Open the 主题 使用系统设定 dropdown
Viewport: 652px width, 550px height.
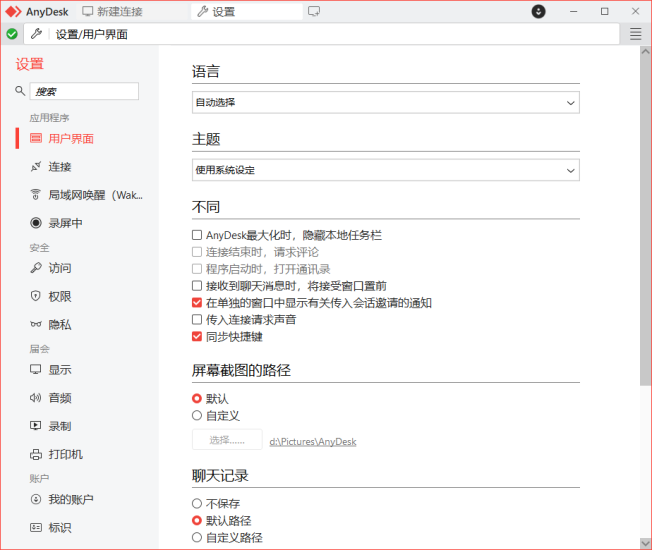pos(385,170)
